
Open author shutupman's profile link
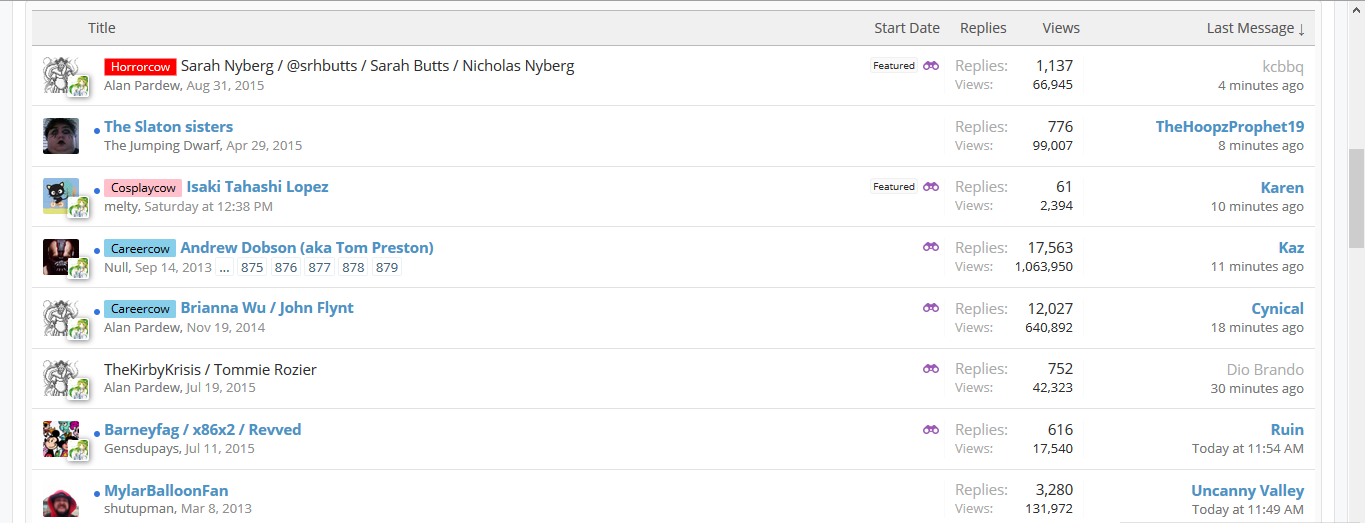[138, 509]
